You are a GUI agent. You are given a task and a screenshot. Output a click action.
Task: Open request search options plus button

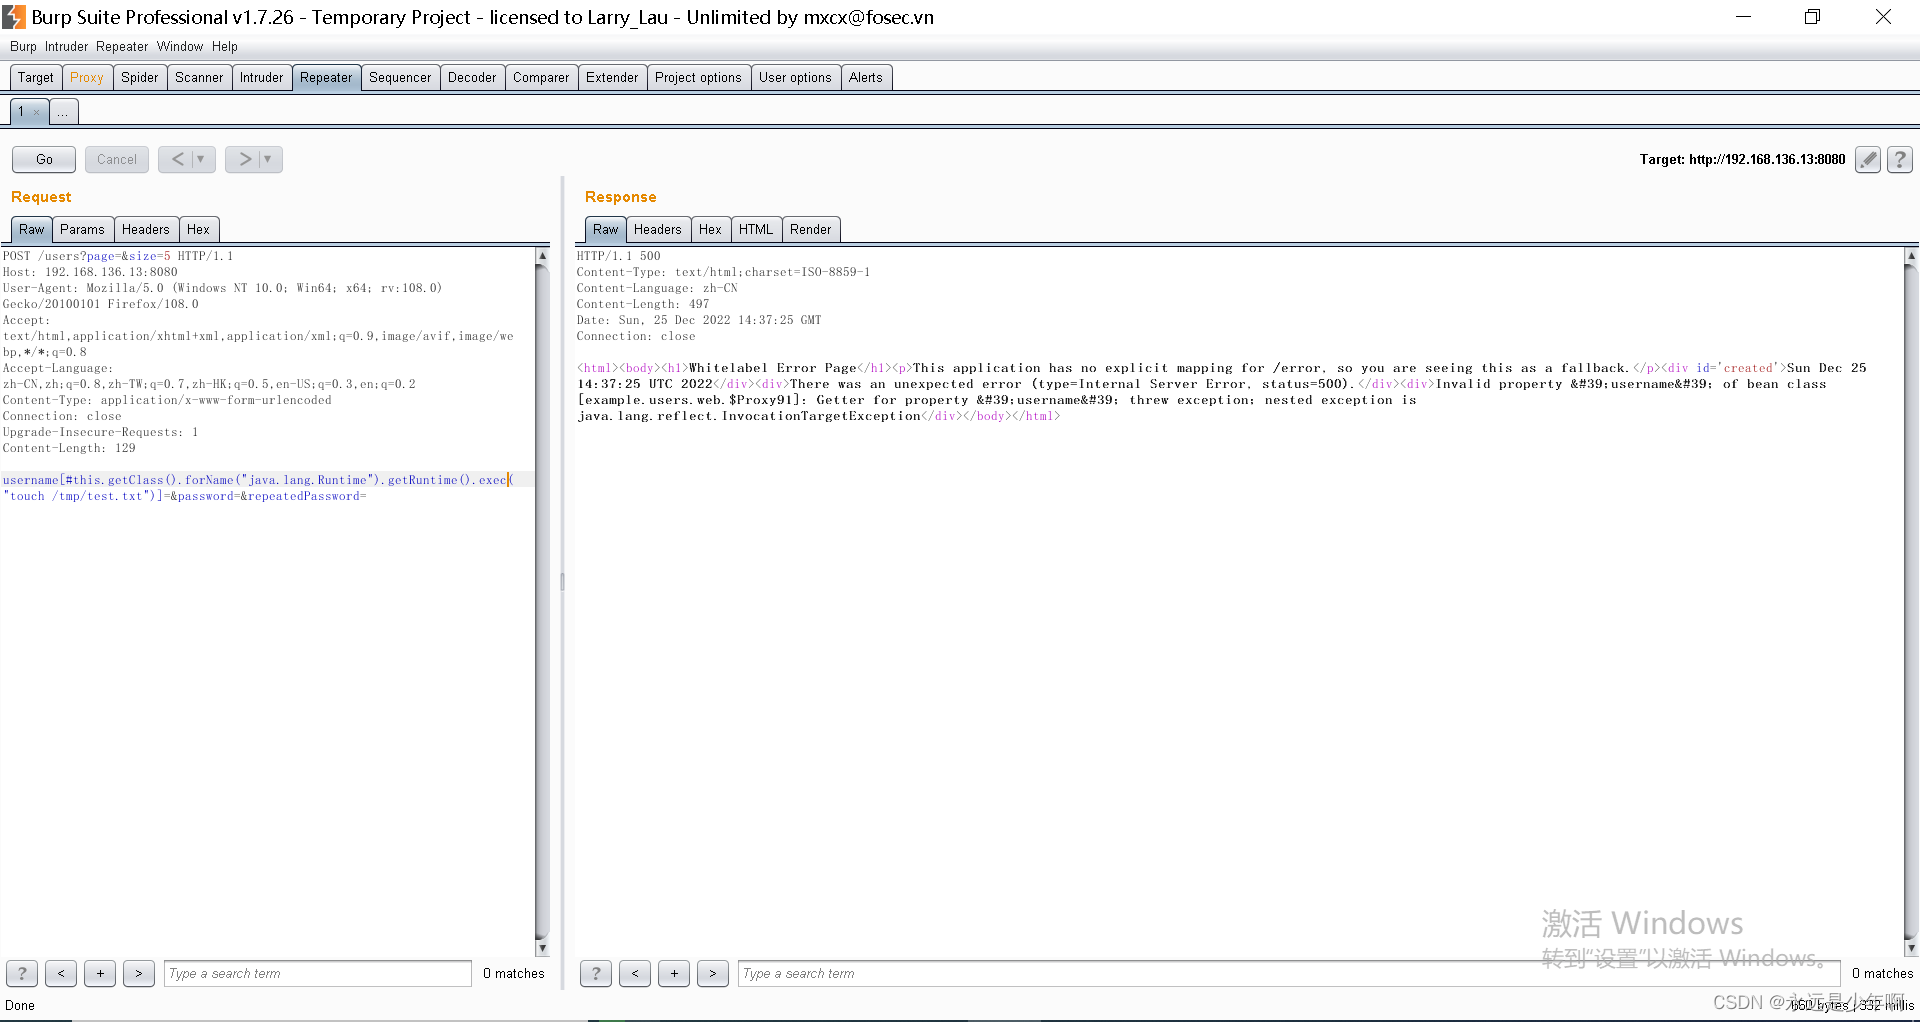(x=100, y=973)
